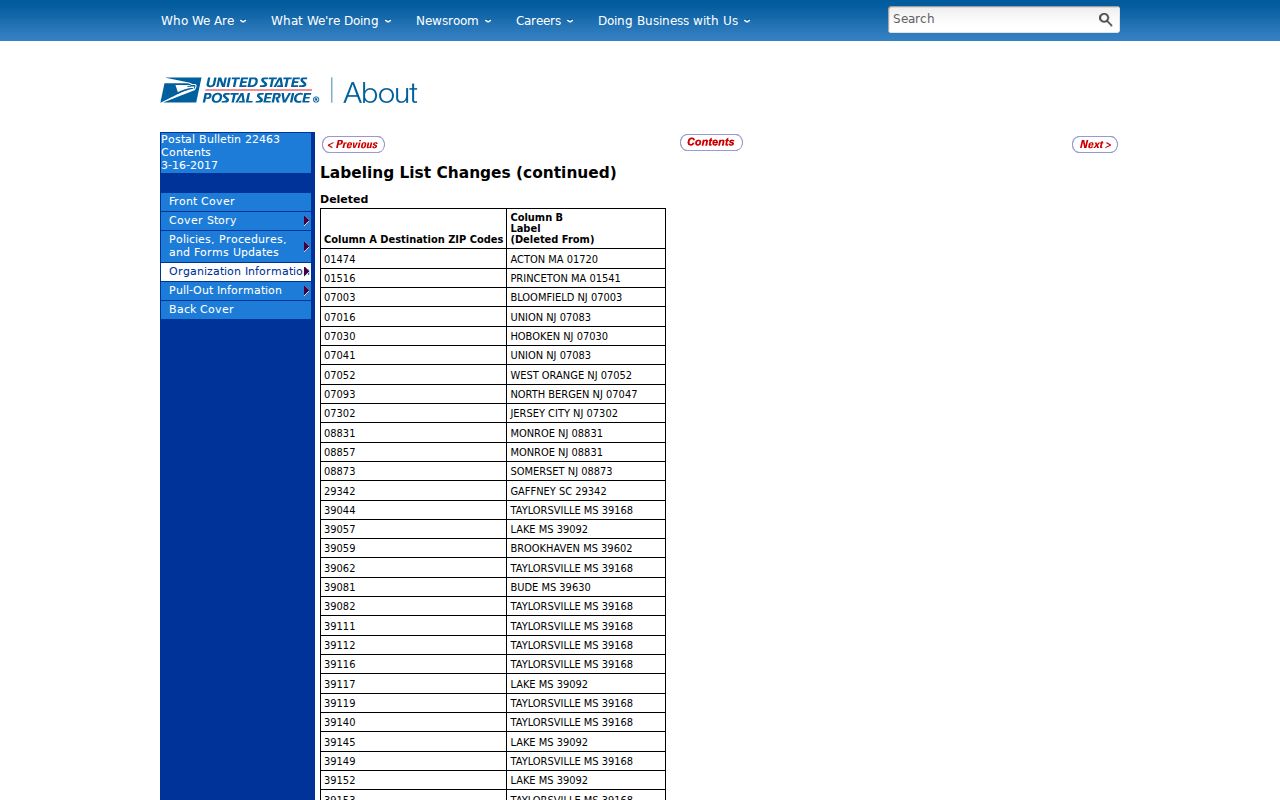
Task: Click ZIP code 39059 cell
Action: [x=413, y=548]
